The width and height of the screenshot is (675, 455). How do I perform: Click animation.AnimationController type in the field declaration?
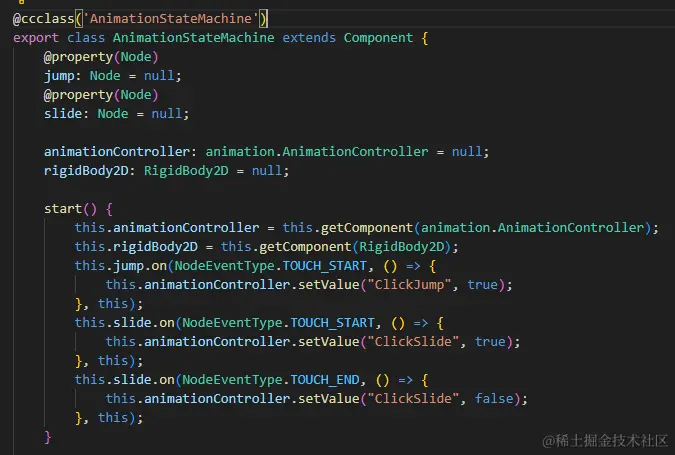[317, 152]
